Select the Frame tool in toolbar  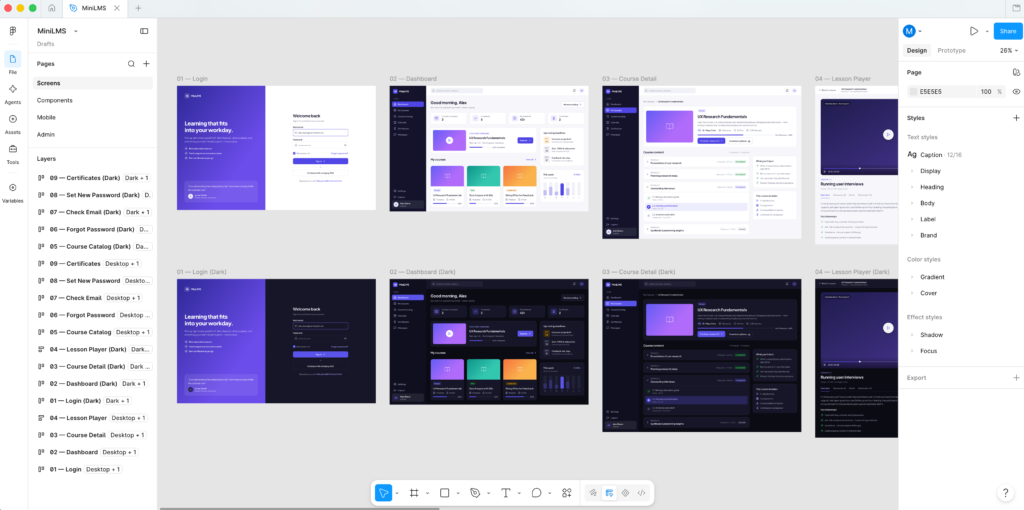point(414,493)
